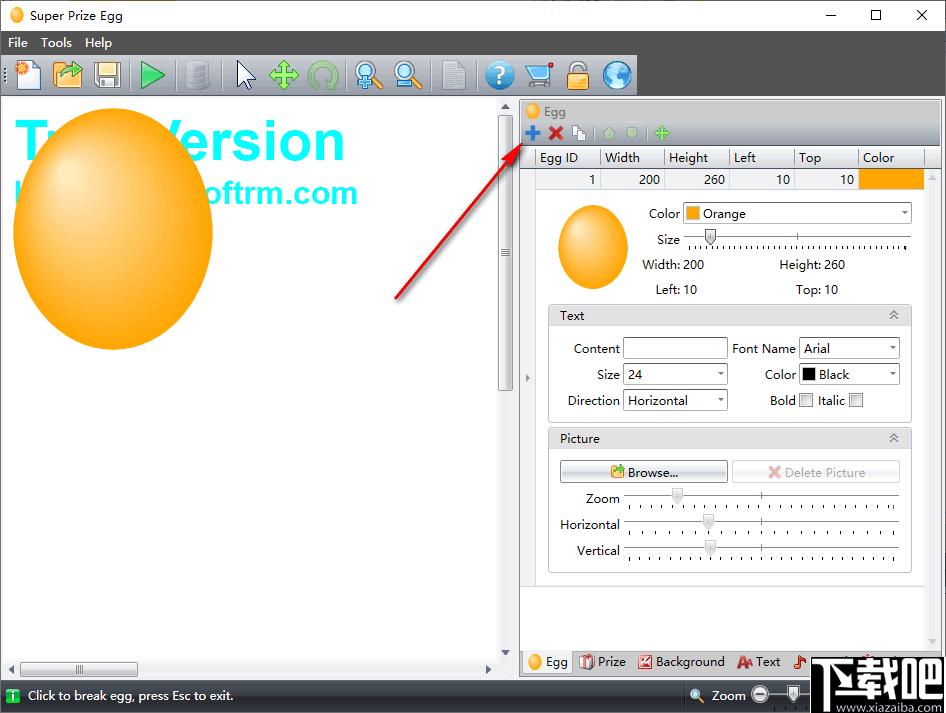Switch to the Prize tab
Screen dimensions: 946x713
[x=603, y=662]
